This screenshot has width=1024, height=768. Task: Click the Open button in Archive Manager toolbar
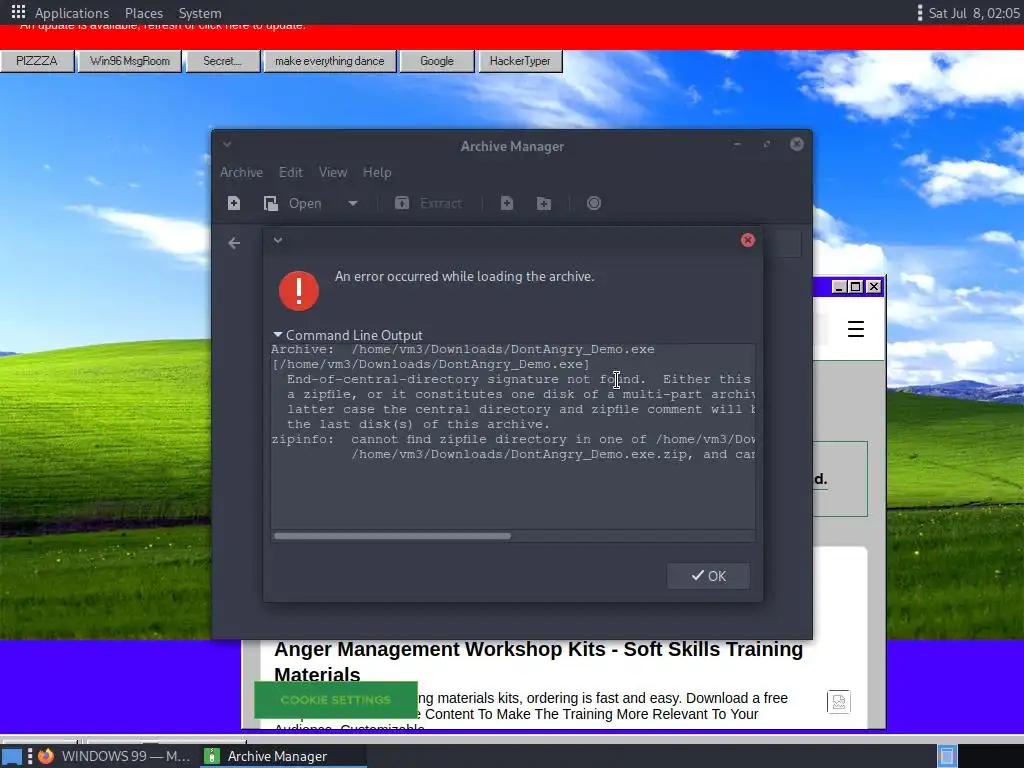point(293,203)
